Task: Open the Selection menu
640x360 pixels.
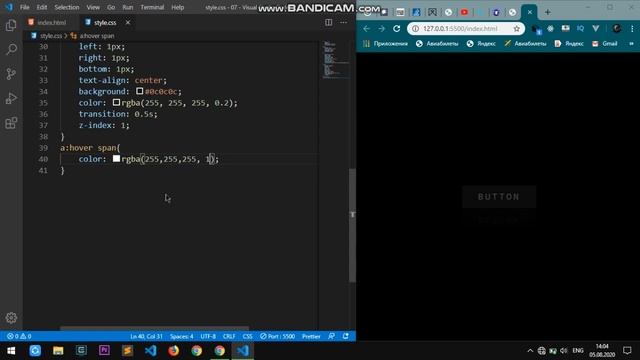Action: [67, 7]
